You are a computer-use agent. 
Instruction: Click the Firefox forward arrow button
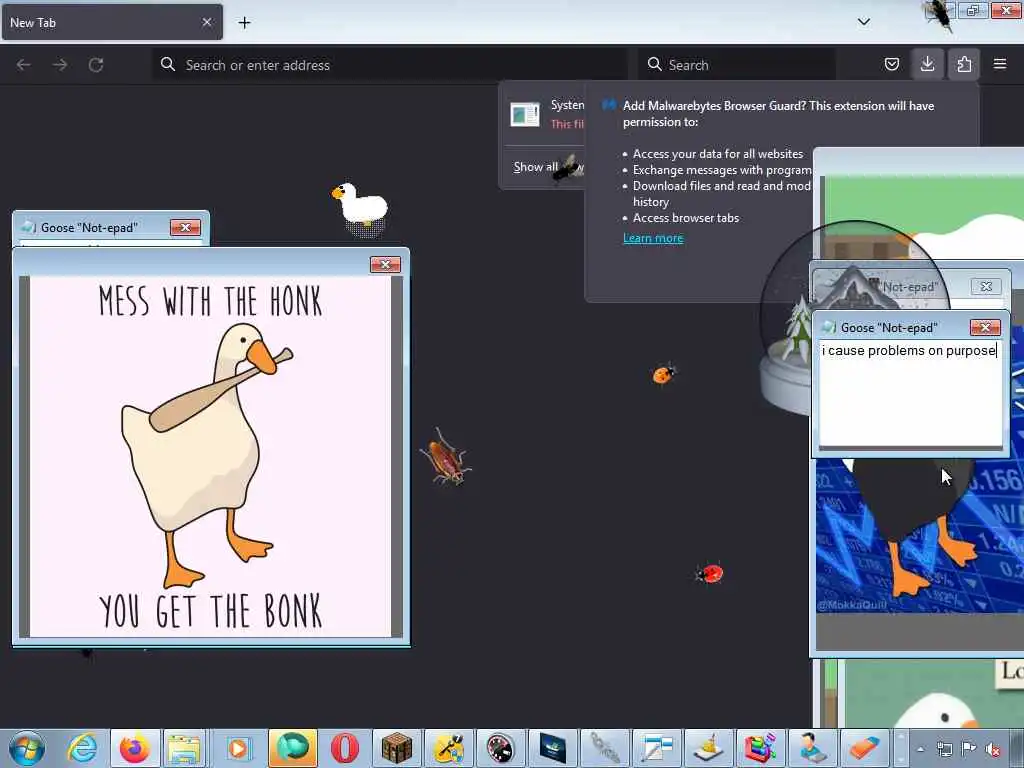coord(60,65)
